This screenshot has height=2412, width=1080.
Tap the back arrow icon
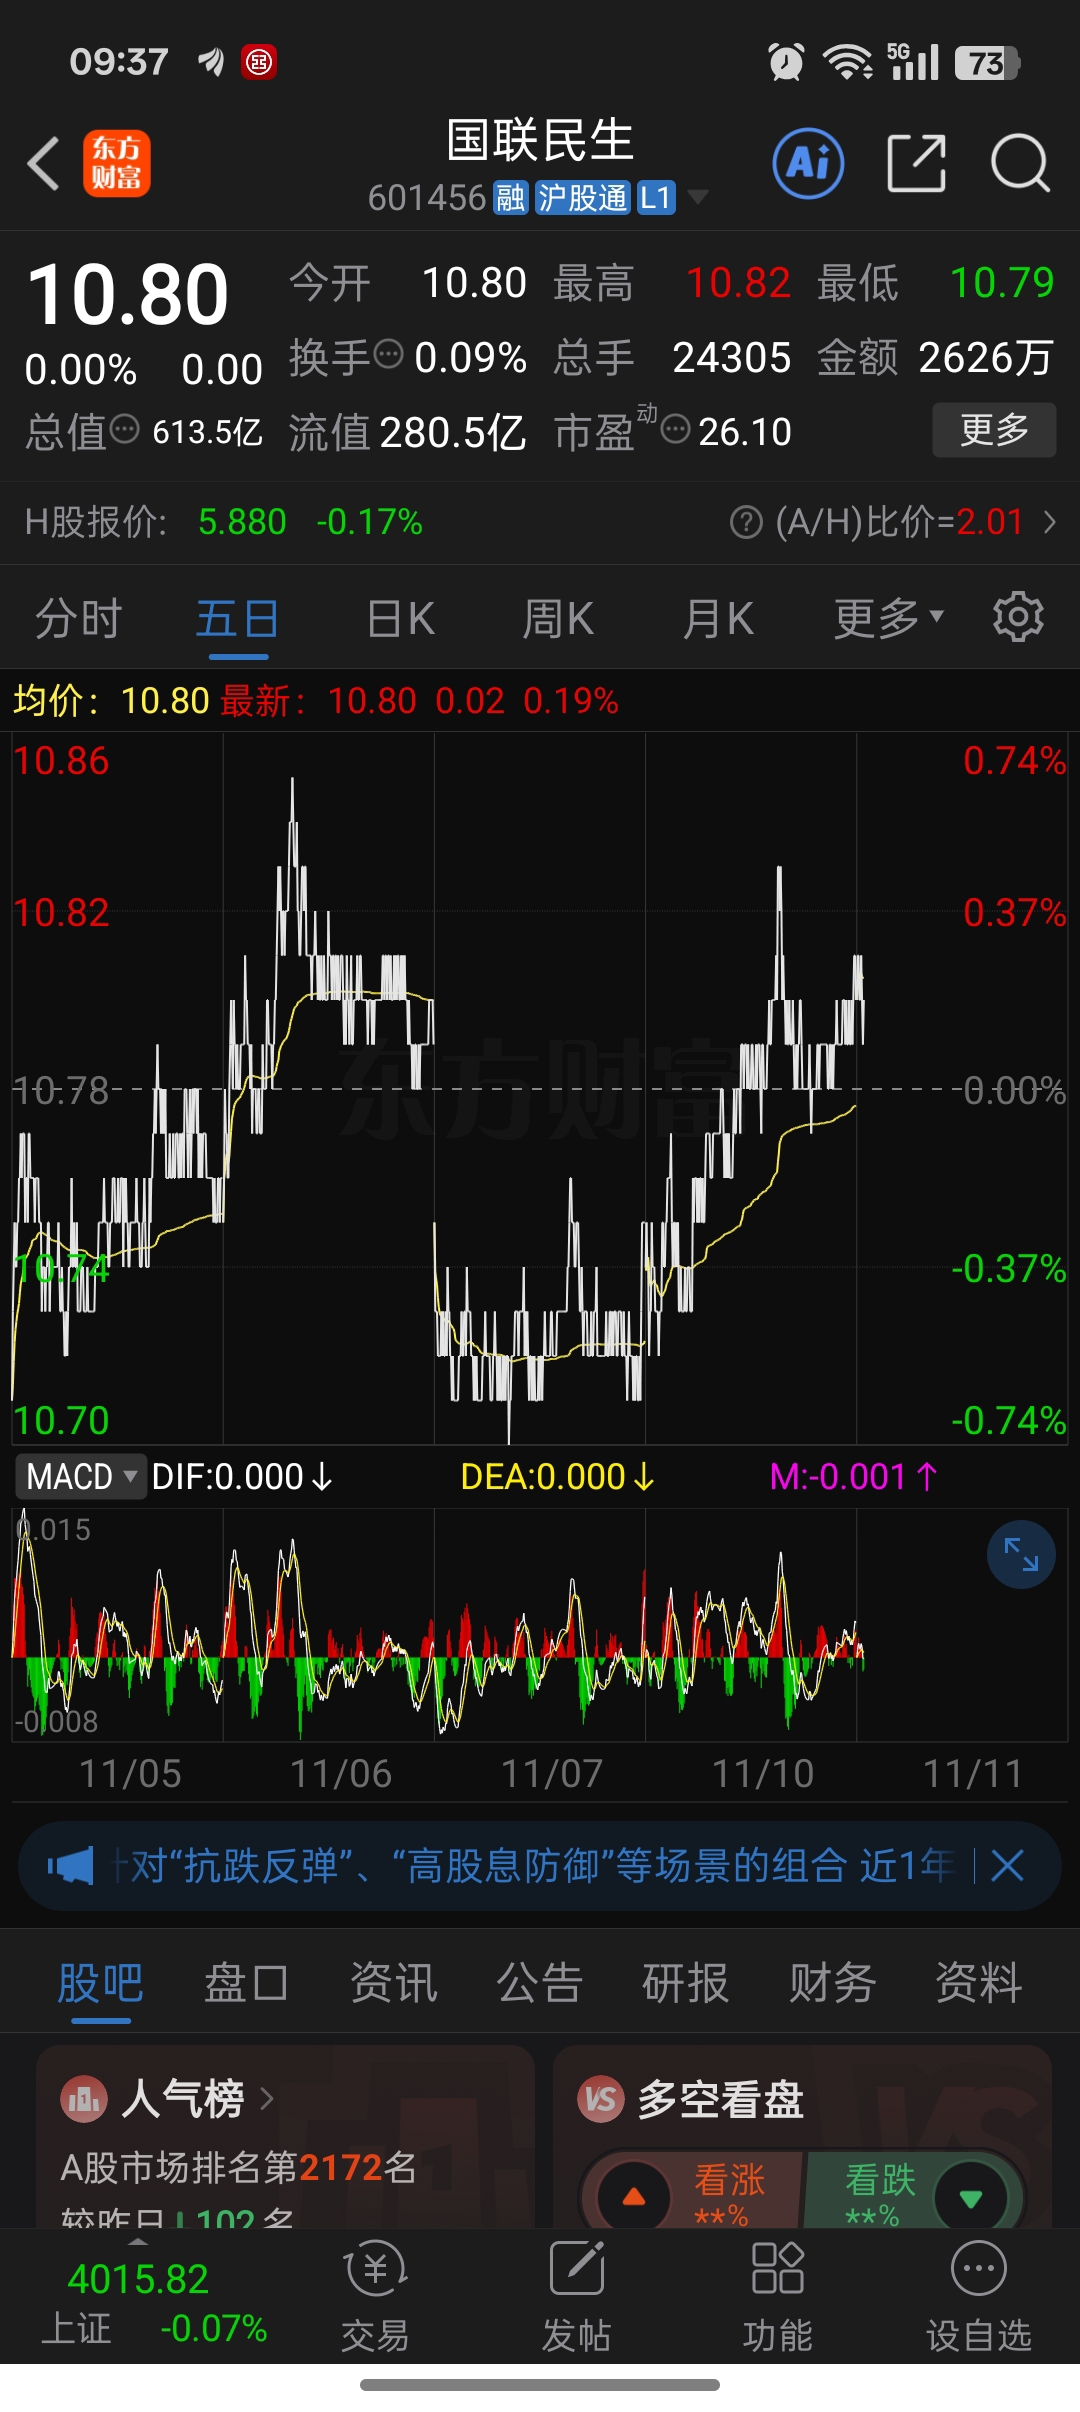click(x=44, y=164)
